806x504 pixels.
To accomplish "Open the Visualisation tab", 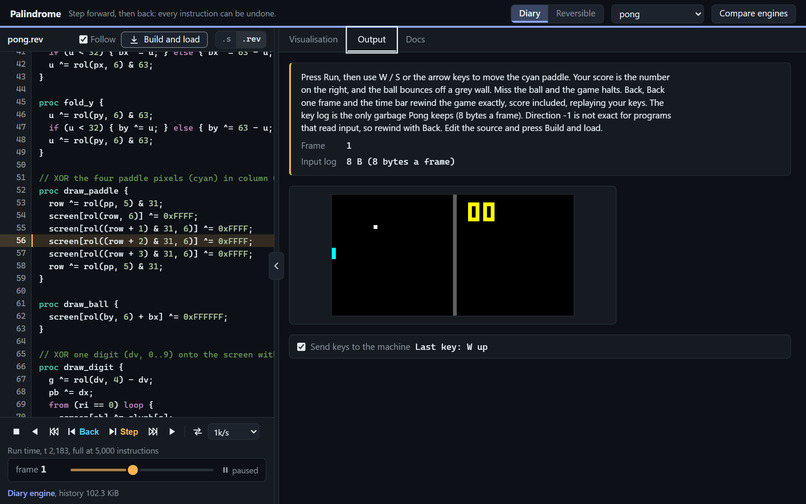I will coord(313,40).
